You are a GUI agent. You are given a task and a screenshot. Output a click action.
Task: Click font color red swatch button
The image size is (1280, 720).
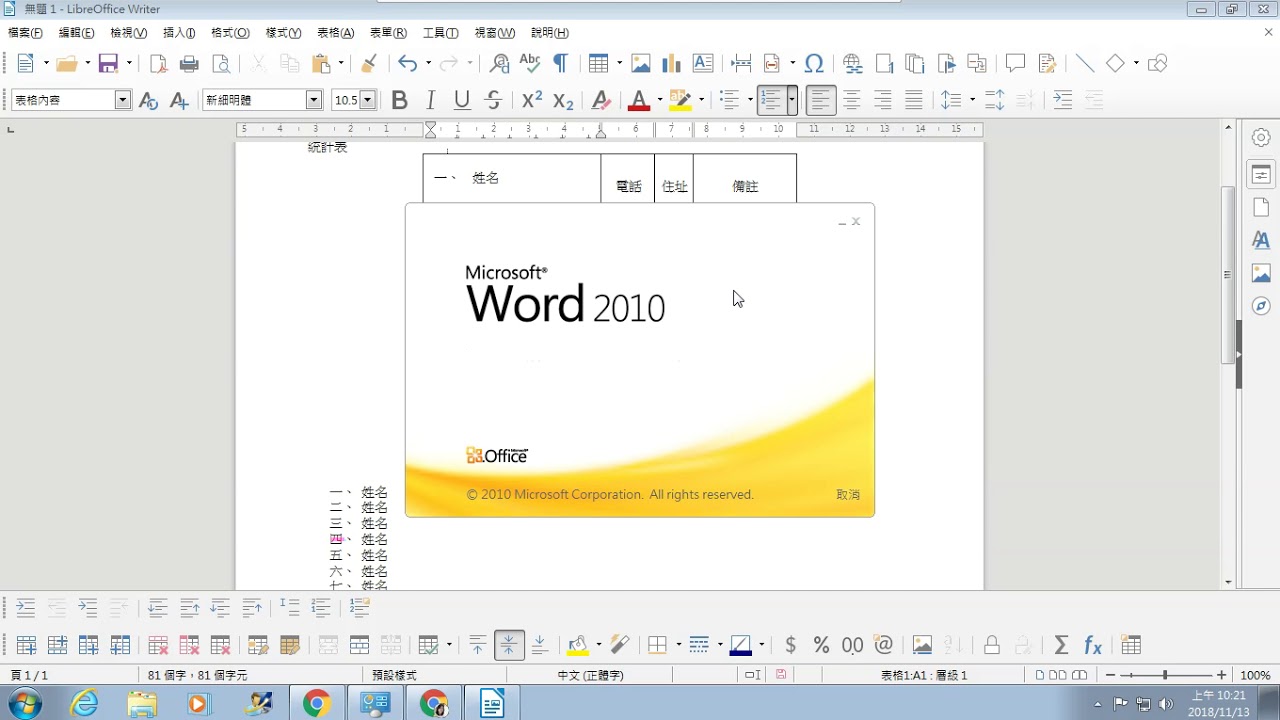point(638,100)
